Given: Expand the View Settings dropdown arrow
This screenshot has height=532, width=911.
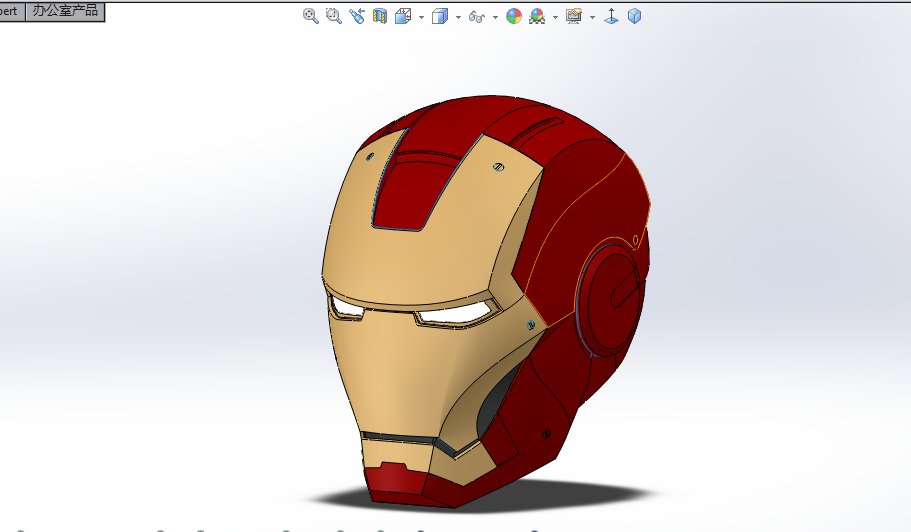Looking at the screenshot, I should point(592,17).
